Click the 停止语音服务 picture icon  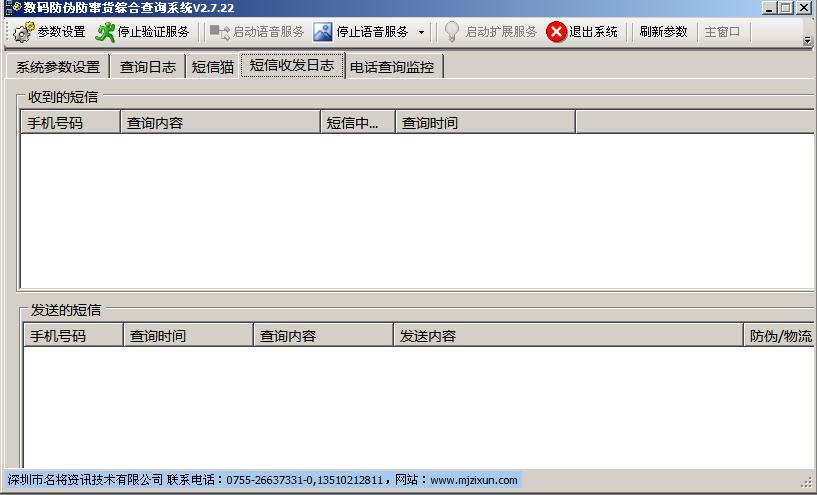323,32
